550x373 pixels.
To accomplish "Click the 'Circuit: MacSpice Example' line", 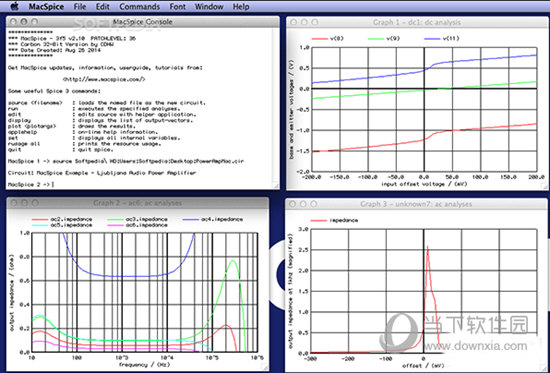I will [102, 173].
